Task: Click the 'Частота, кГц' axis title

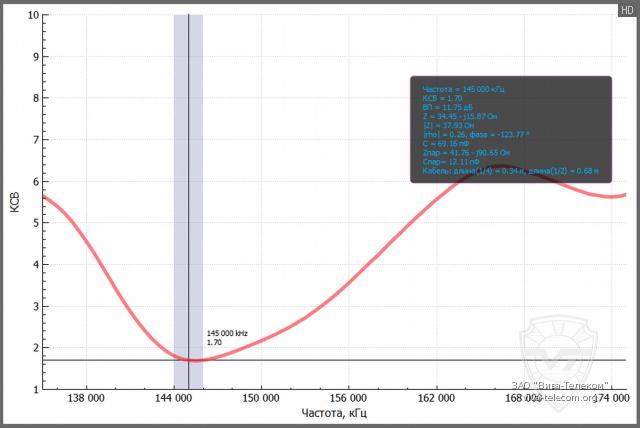Action: [334, 413]
